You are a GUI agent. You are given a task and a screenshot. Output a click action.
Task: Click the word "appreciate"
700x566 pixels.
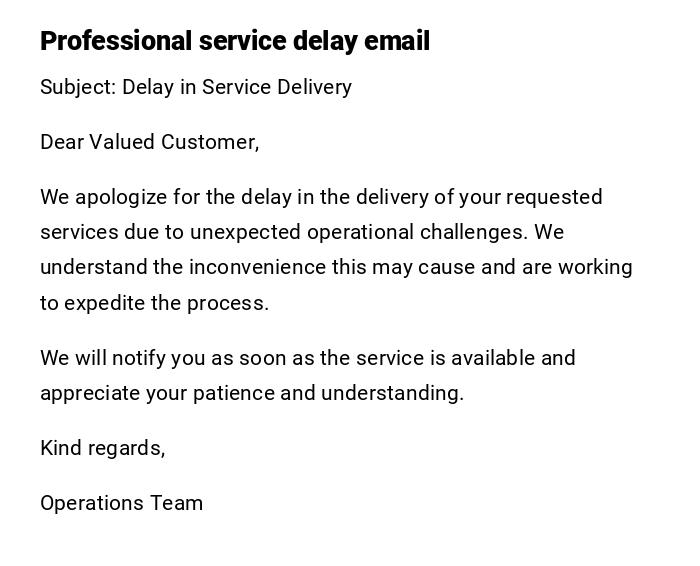90,393
